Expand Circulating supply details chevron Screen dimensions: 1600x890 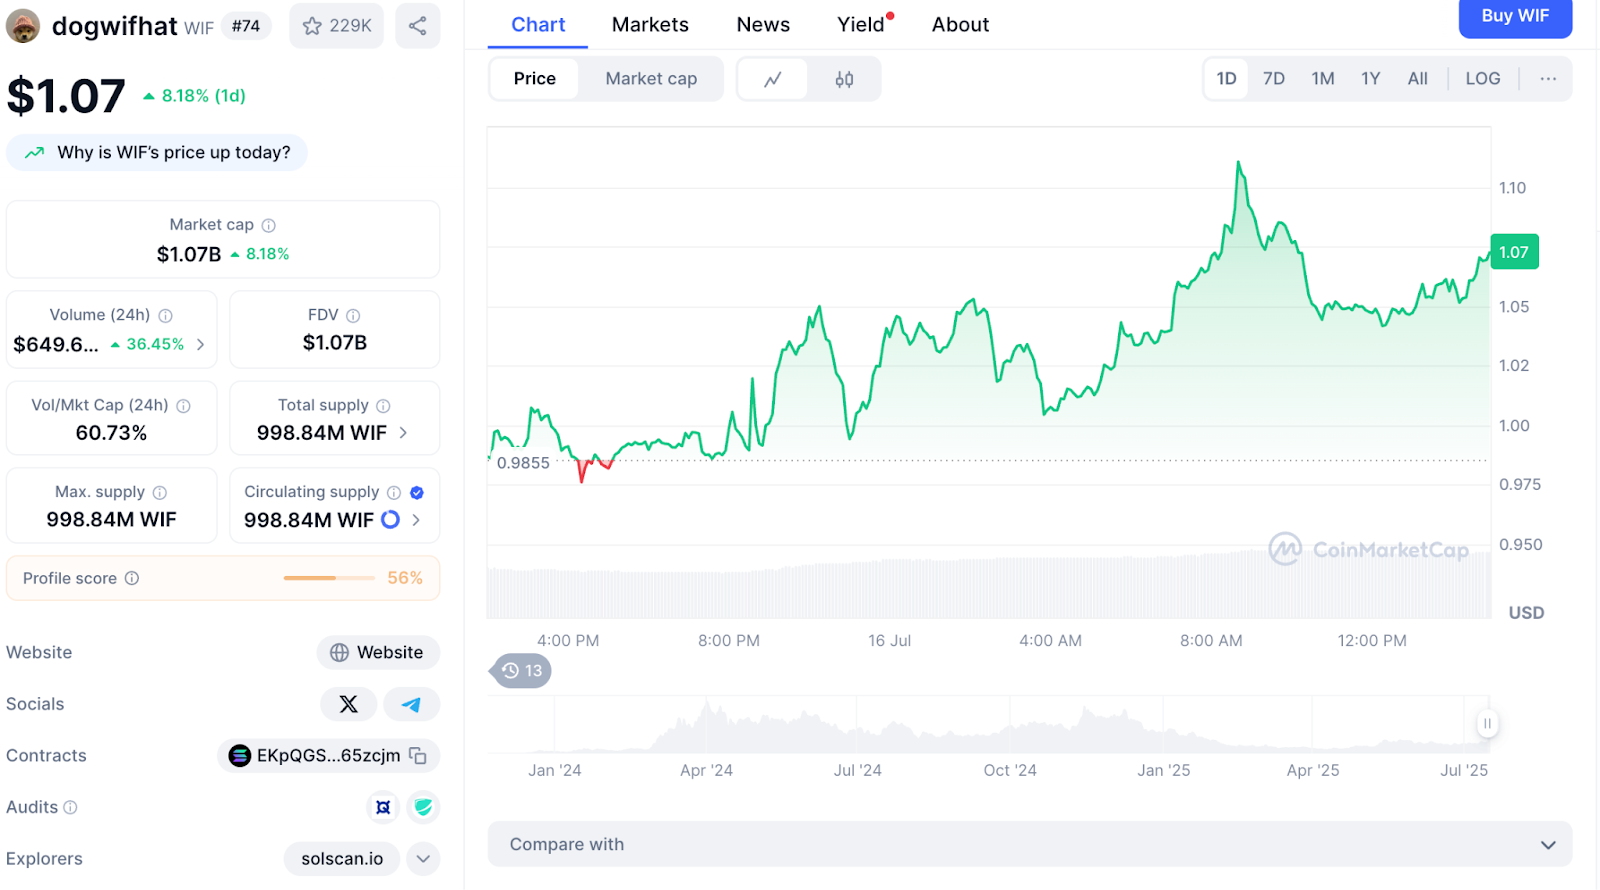(416, 520)
